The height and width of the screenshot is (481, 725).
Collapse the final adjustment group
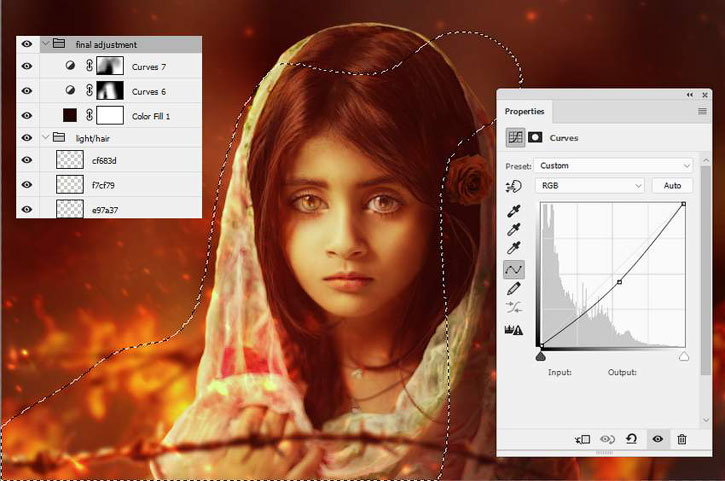(46, 44)
